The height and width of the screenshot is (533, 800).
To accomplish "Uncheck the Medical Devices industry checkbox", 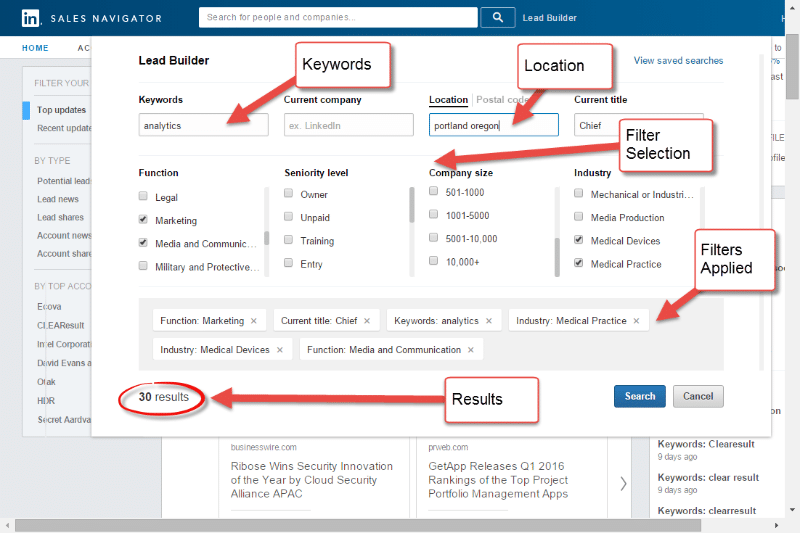I will (x=579, y=240).
